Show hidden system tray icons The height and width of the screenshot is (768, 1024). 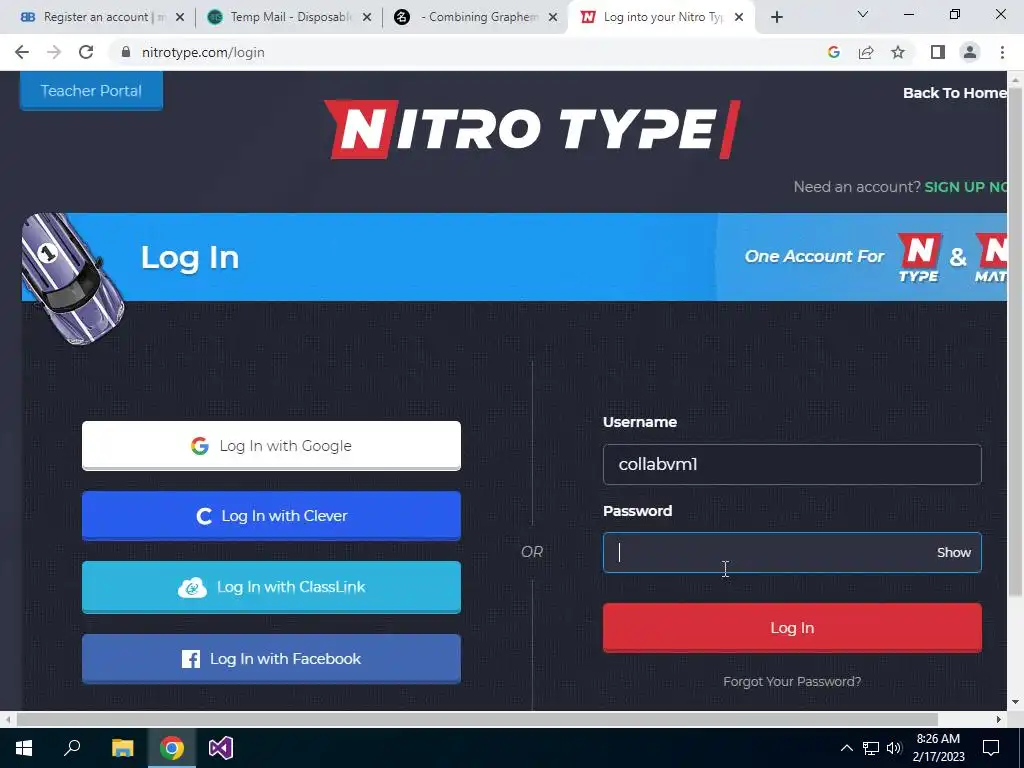pos(846,748)
